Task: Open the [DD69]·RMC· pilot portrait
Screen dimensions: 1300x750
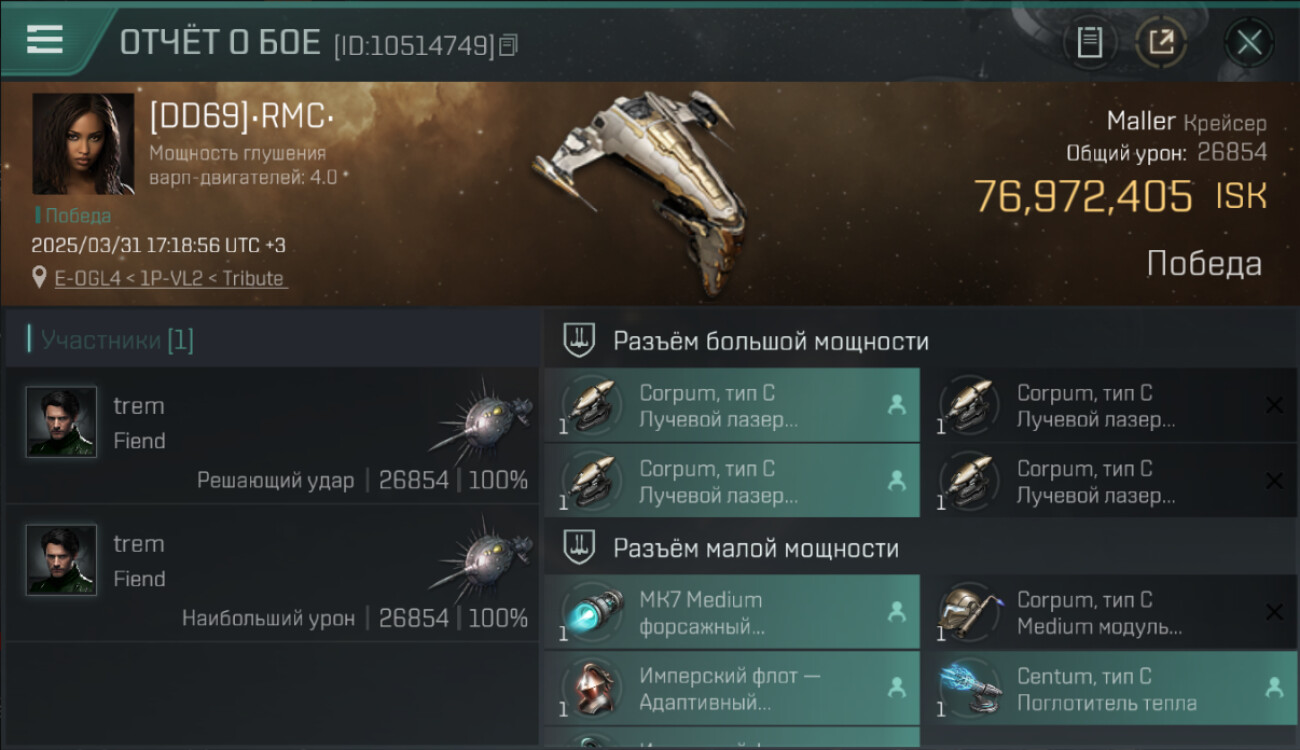Action: [83, 144]
